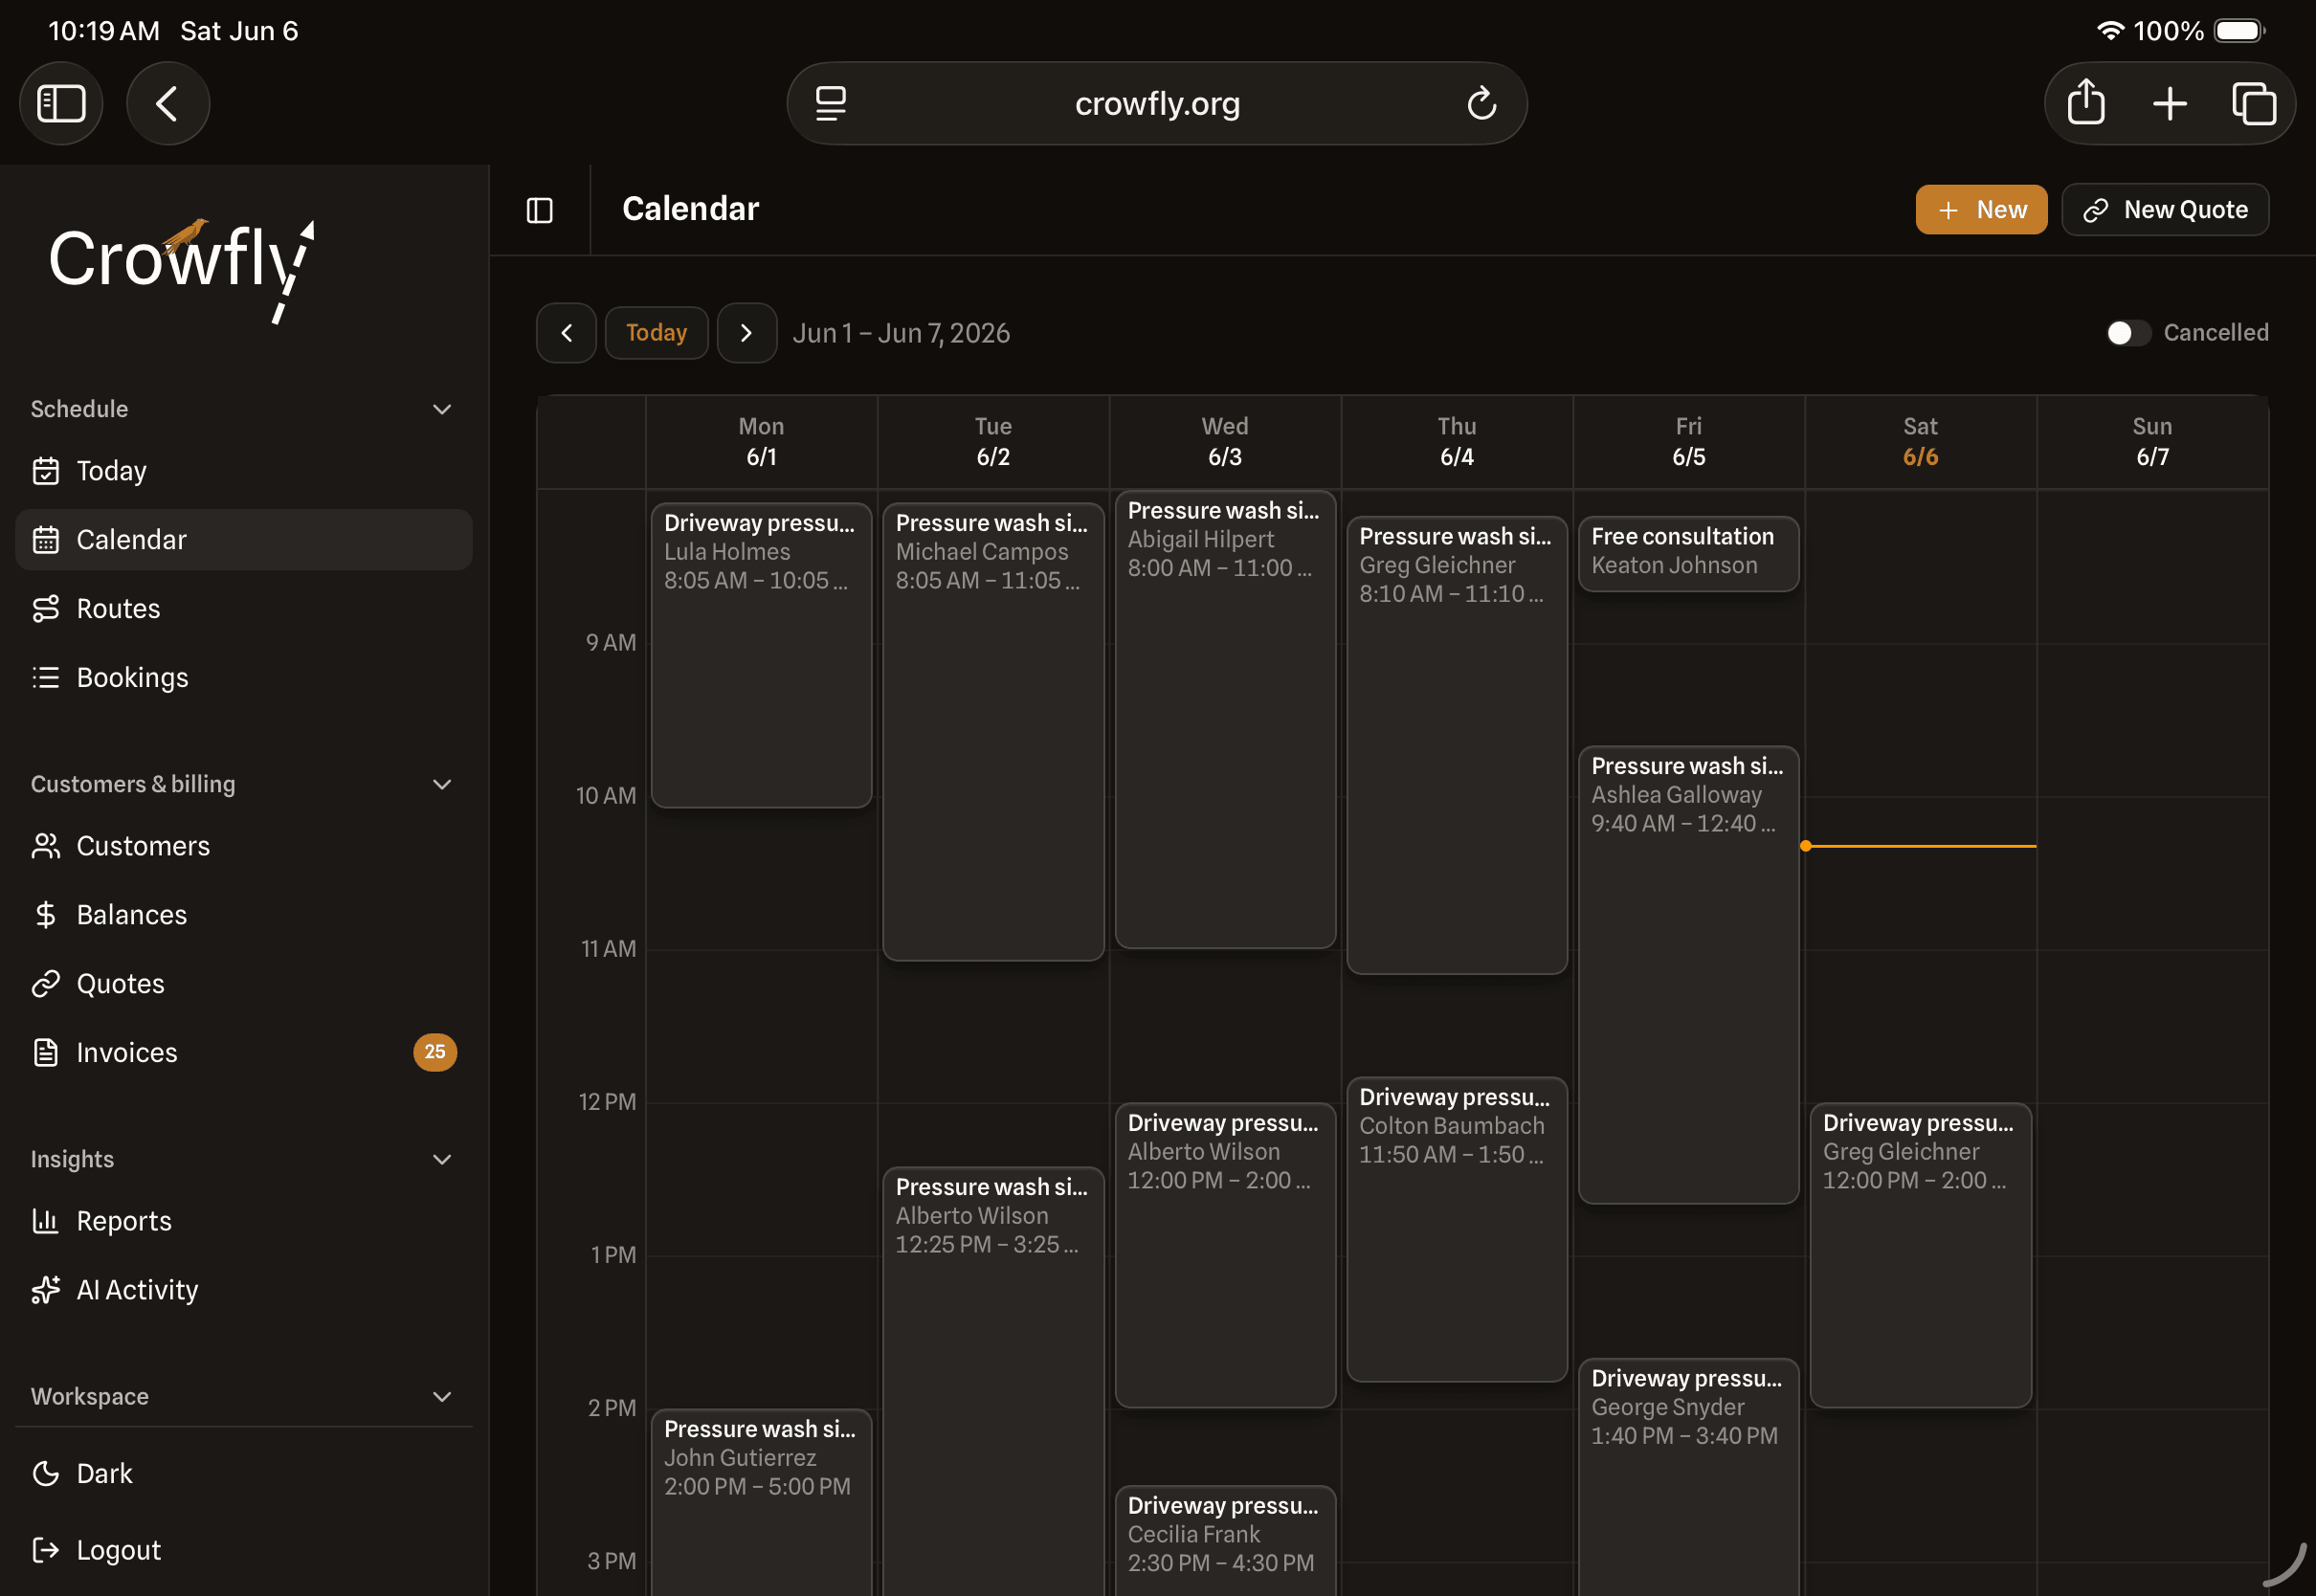
Task: Reload the crowfly.org page
Action: pos(1481,103)
